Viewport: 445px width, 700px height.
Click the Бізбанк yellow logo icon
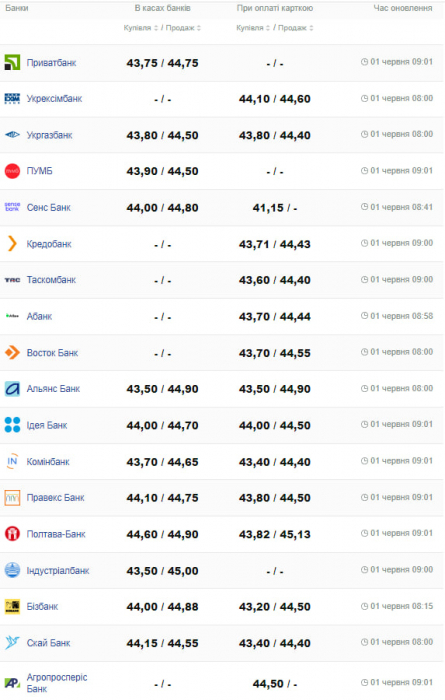coord(12,607)
